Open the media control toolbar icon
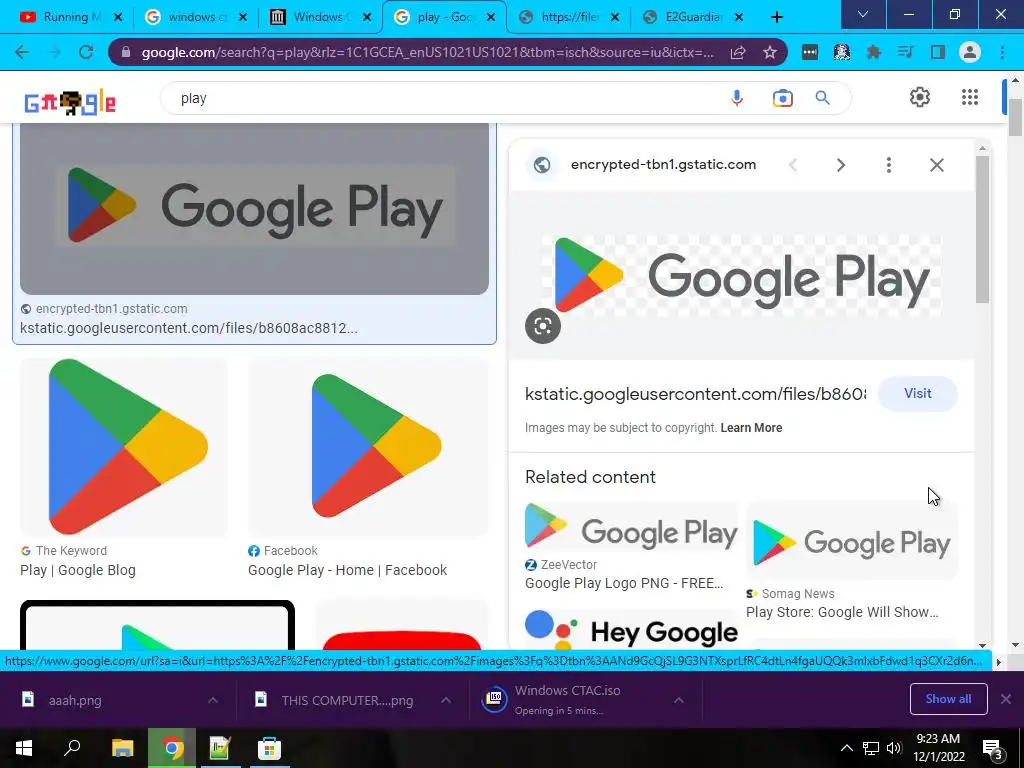1024x768 pixels. coord(906,52)
